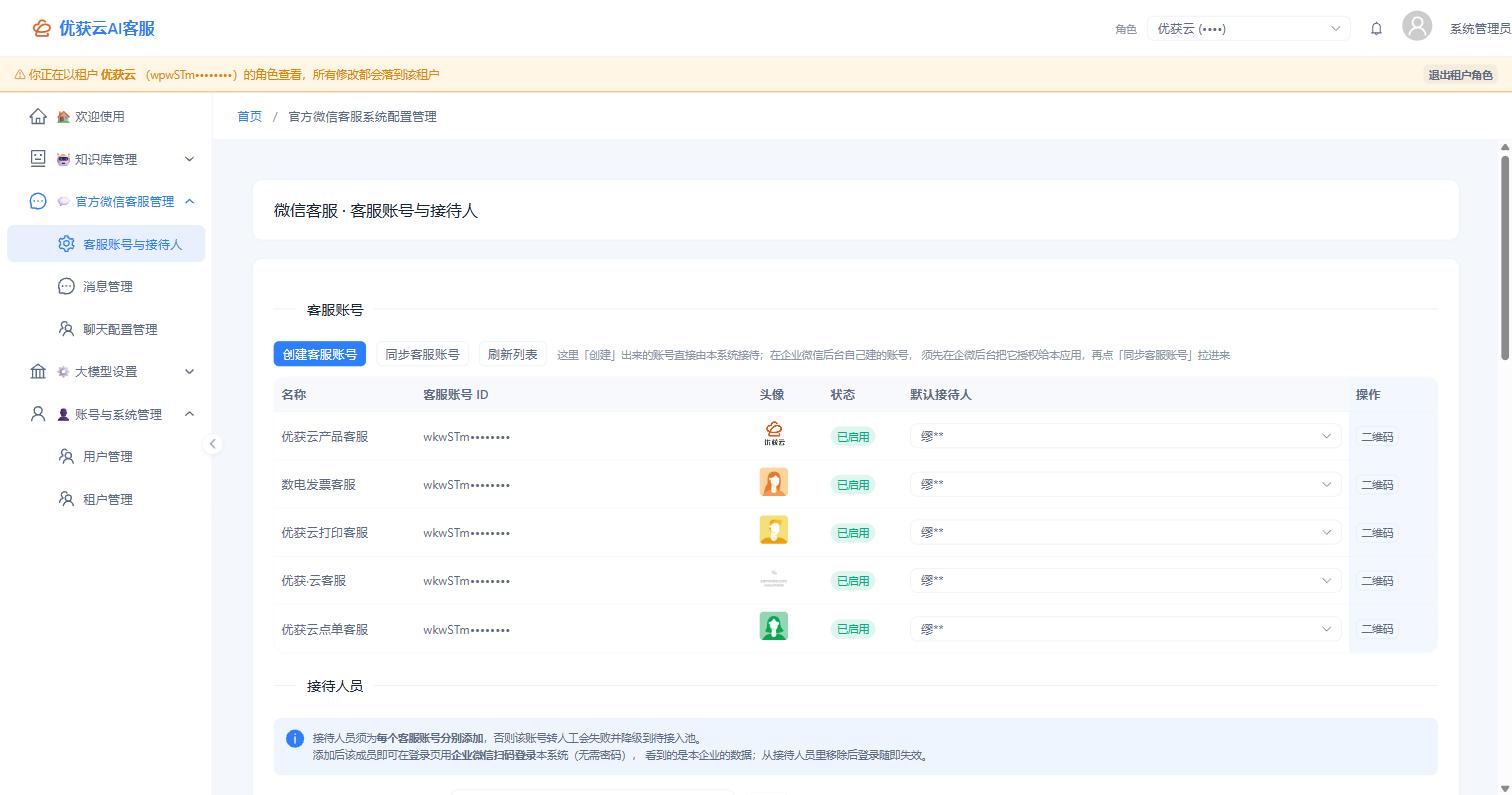
Task: Go to 客服账号与接待人 page
Action: coord(106,244)
